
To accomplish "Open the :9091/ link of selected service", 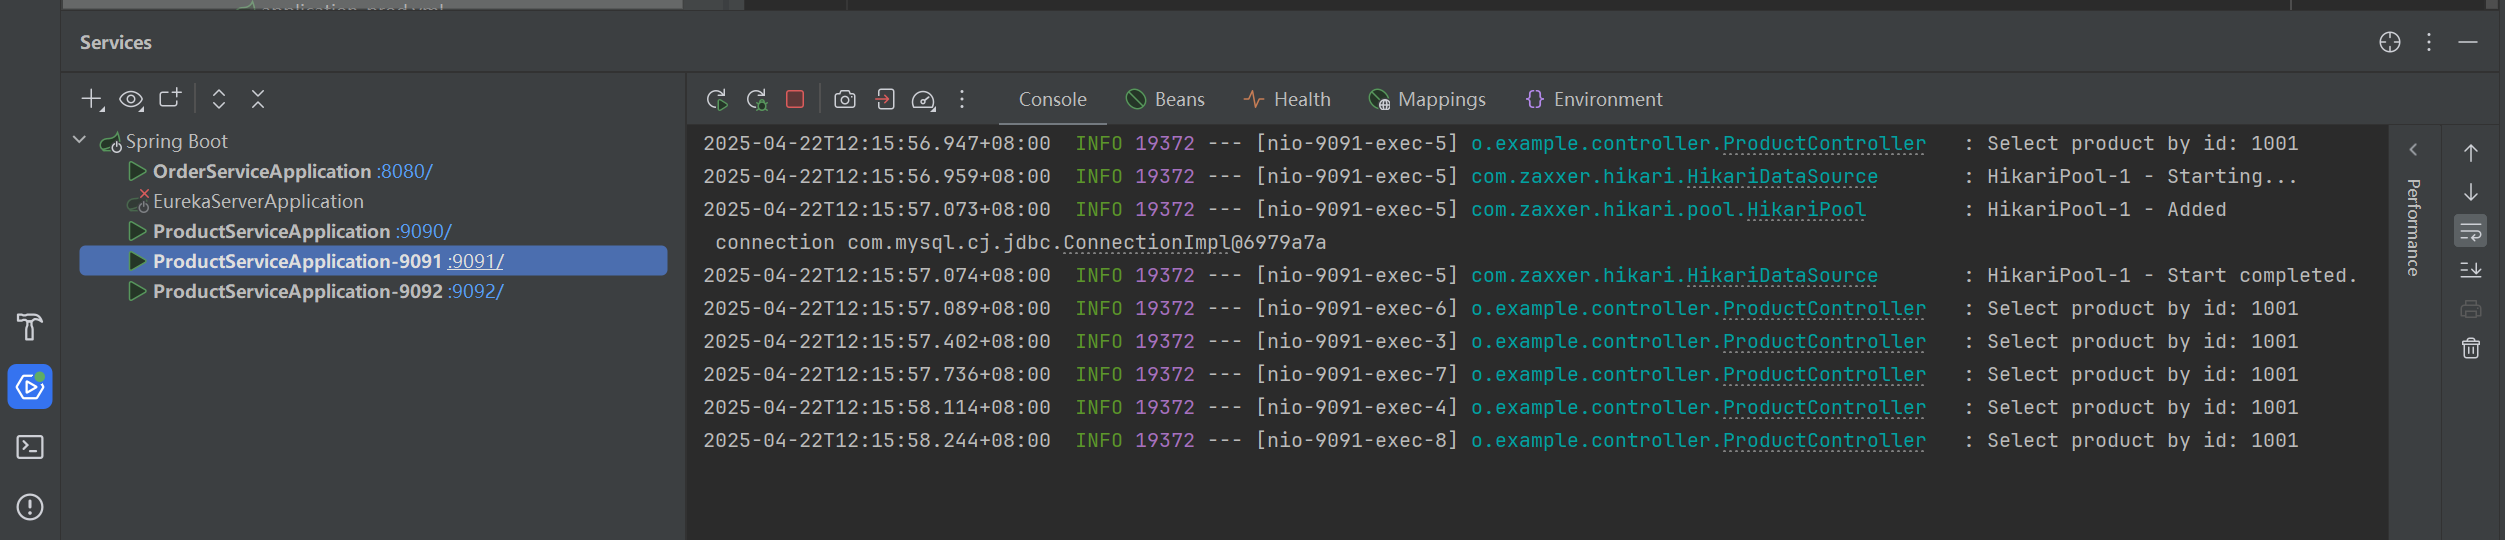I will click(x=476, y=261).
